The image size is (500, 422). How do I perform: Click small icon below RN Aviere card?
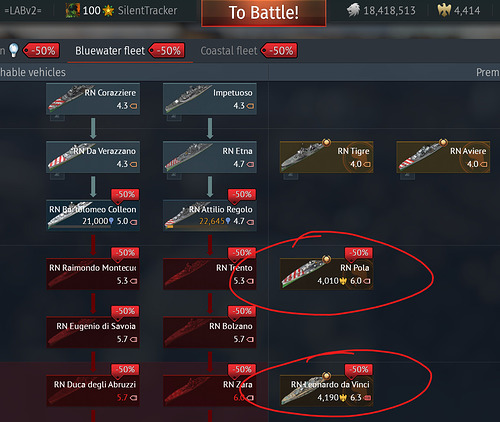pyautogui.click(x=407, y=175)
